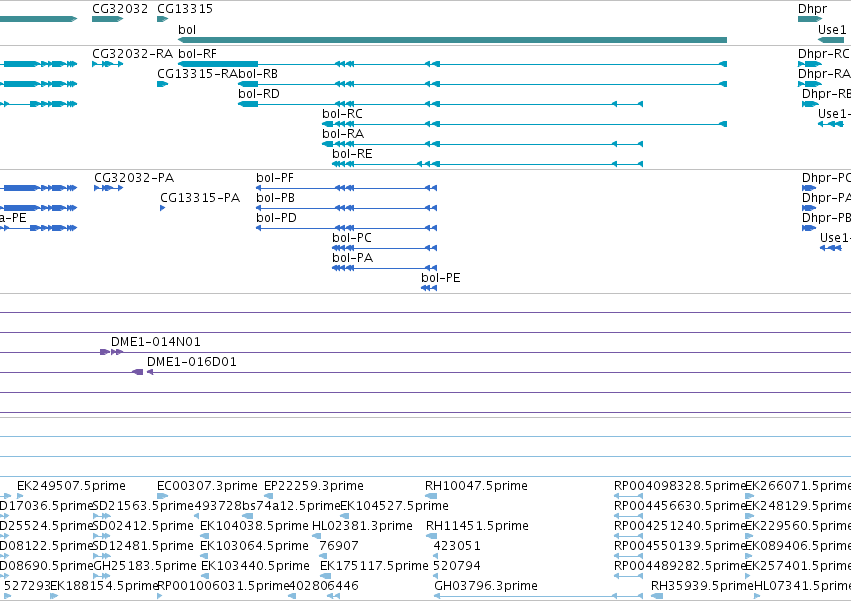Select transcript bol-RC
Viewport: 851px width, 601px height.
pyautogui.click(x=524, y=124)
